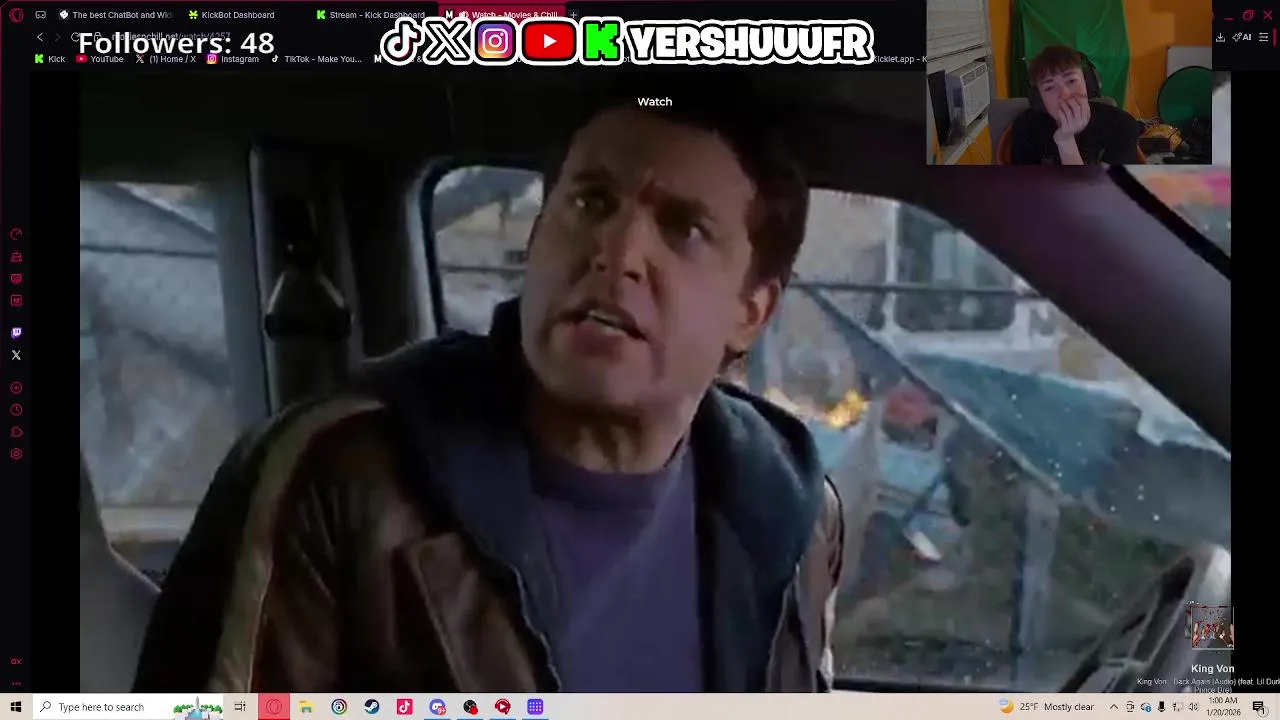Screen dimensions: 1280x720
Task: Open the Kick bookmark
Action: [x=49, y=59]
